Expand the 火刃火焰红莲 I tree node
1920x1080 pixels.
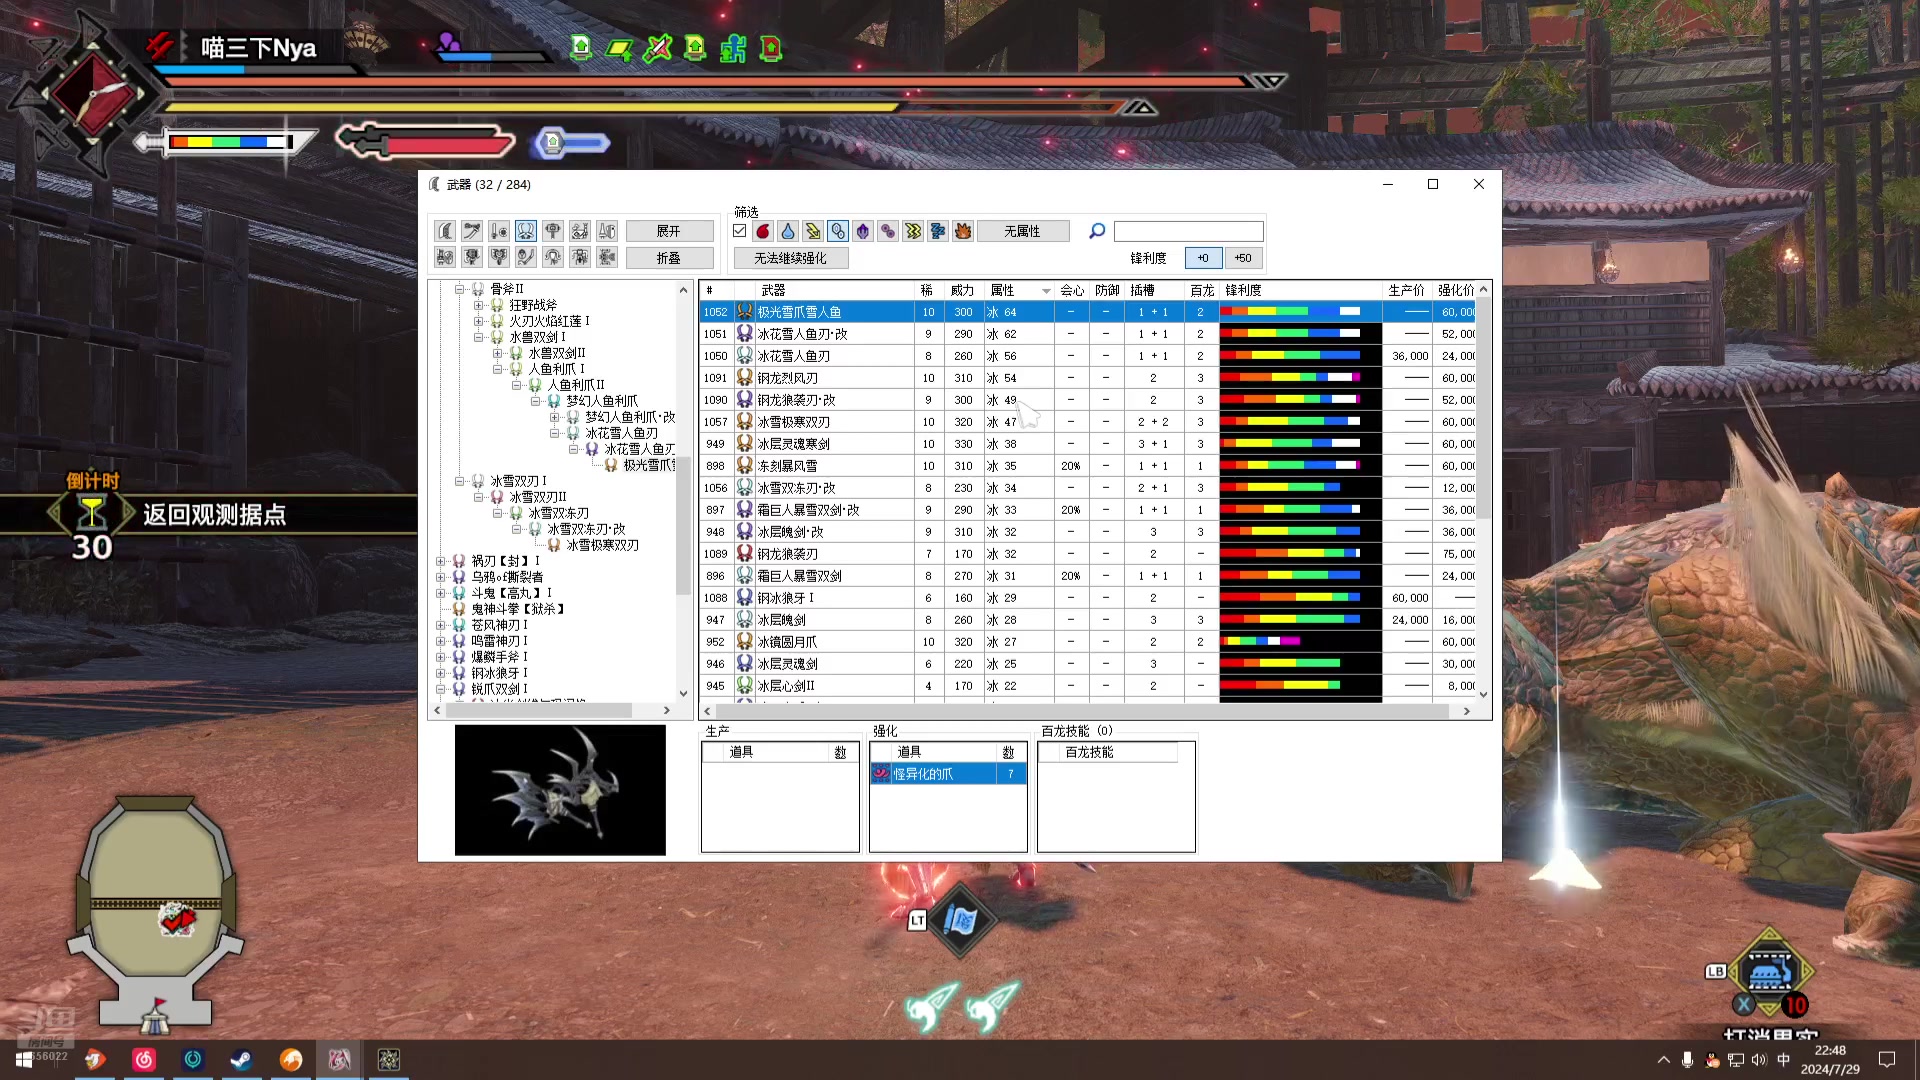pos(479,321)
